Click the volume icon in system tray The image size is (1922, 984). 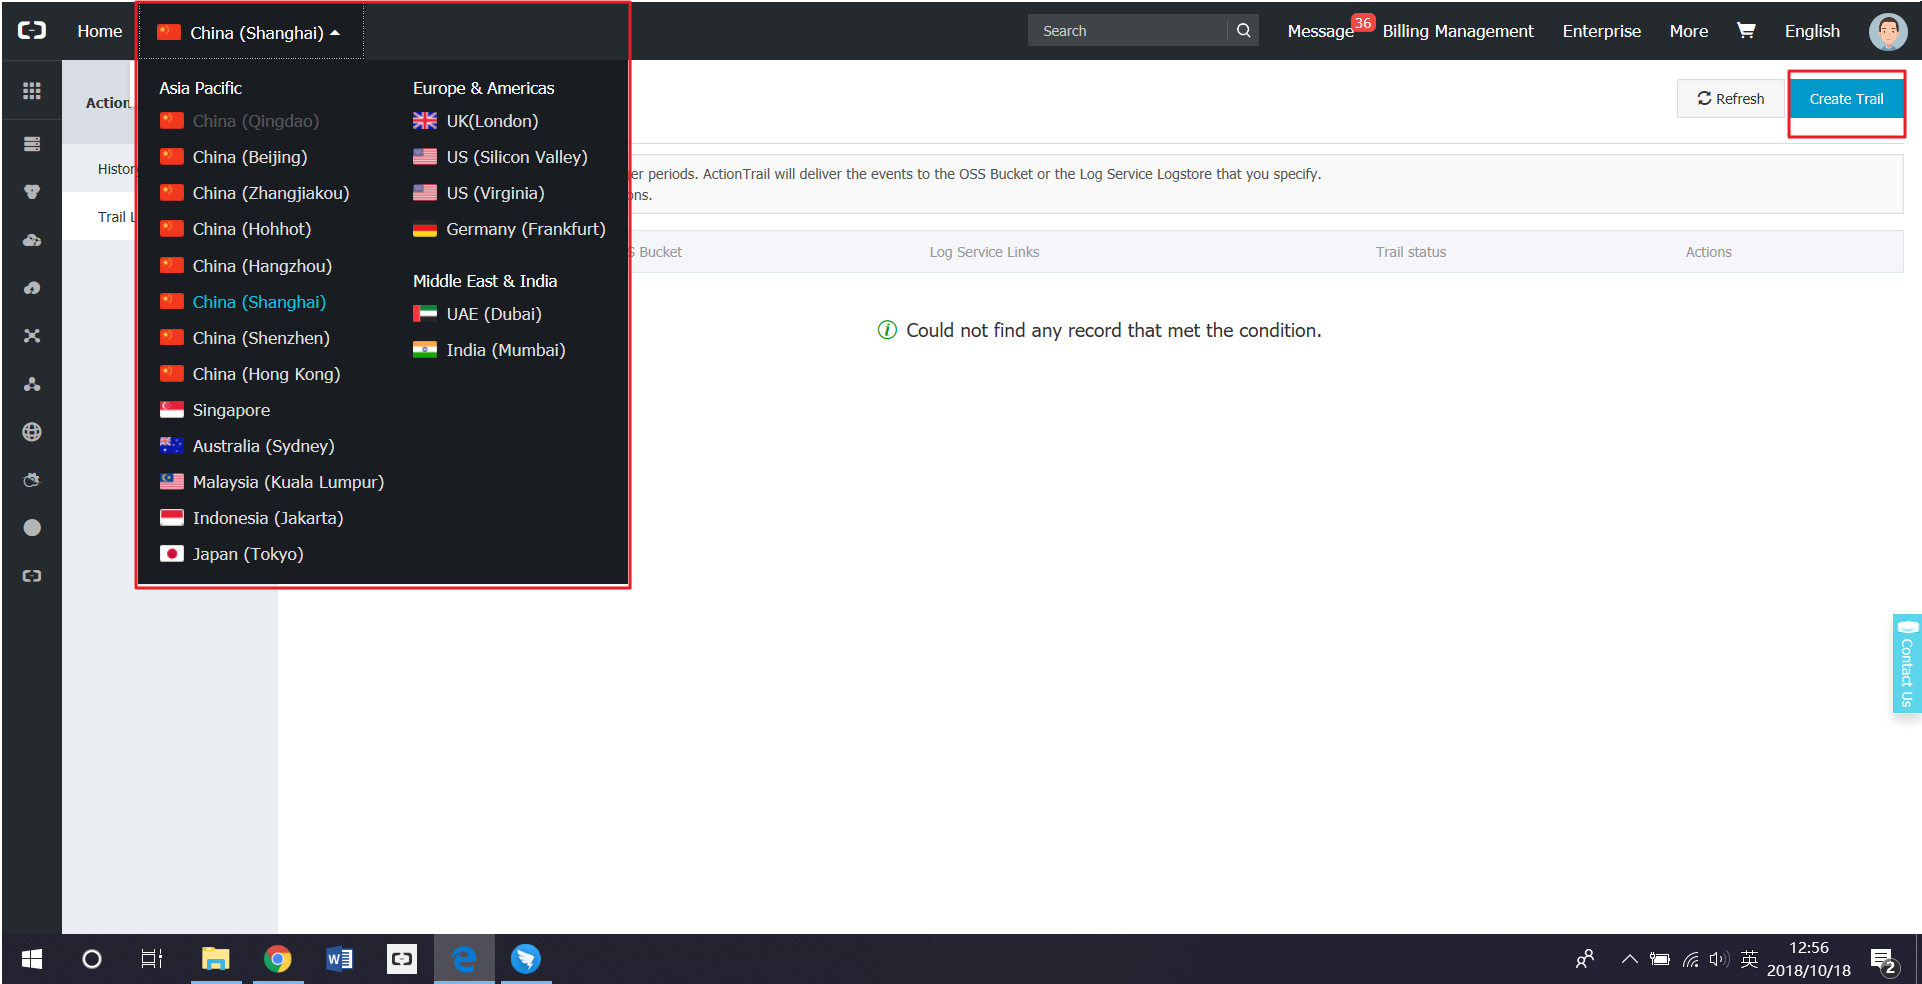pyautogui.click(x=1719, y=960)
